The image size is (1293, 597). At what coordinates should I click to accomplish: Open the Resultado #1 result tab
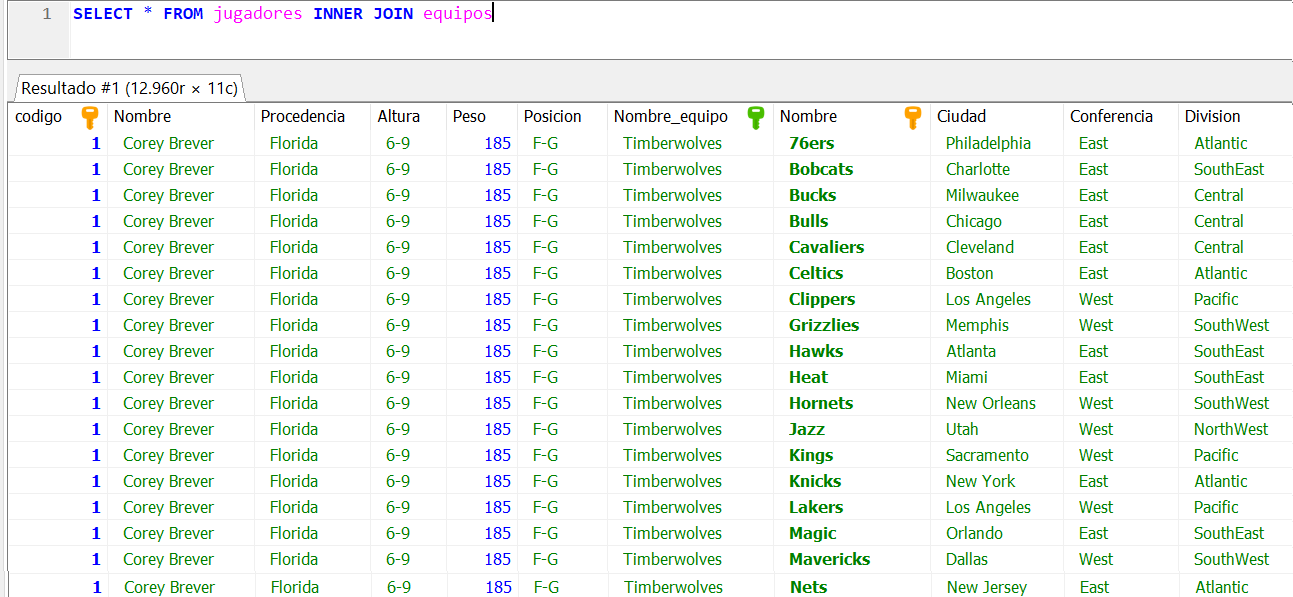[x=130, y=88]
